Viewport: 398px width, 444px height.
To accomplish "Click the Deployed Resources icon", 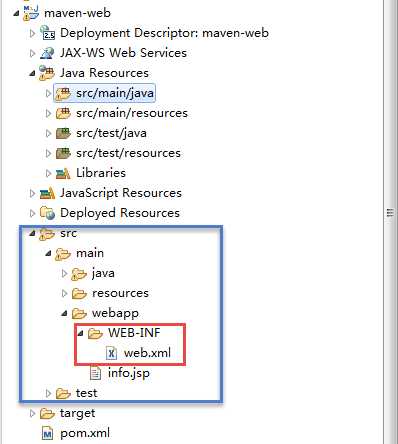I will coord(47,213).
